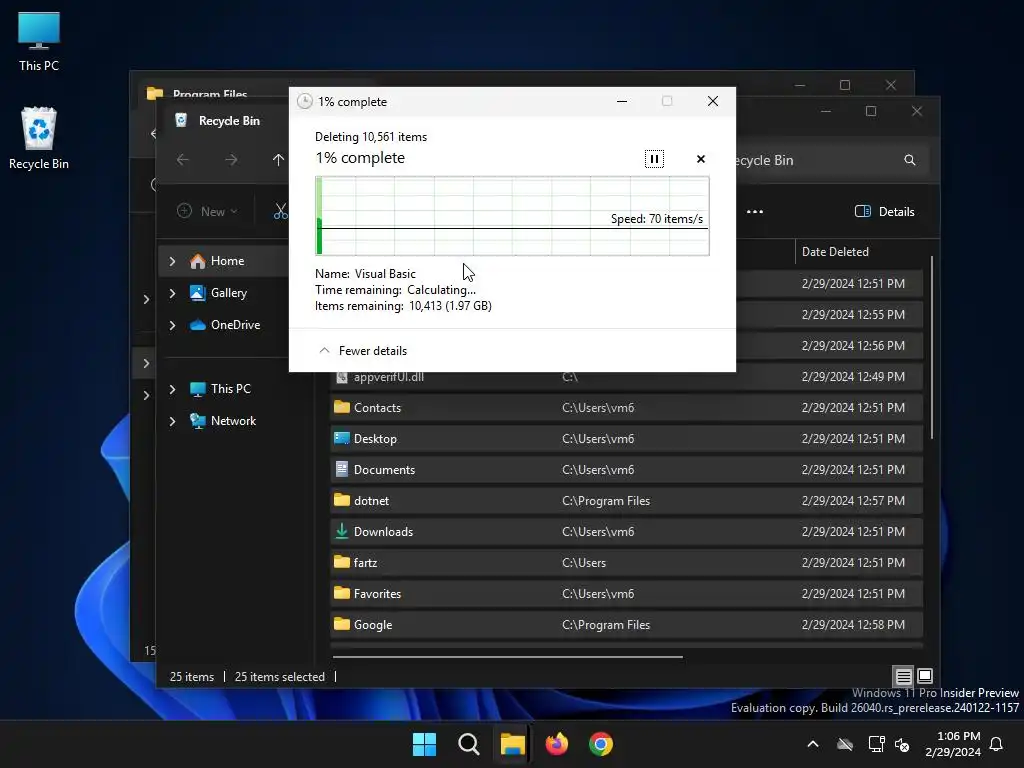The width and height of the screenshot is (1024, 768).
Task: Cancel the delete operation with the small X
Action: (701, 159)
